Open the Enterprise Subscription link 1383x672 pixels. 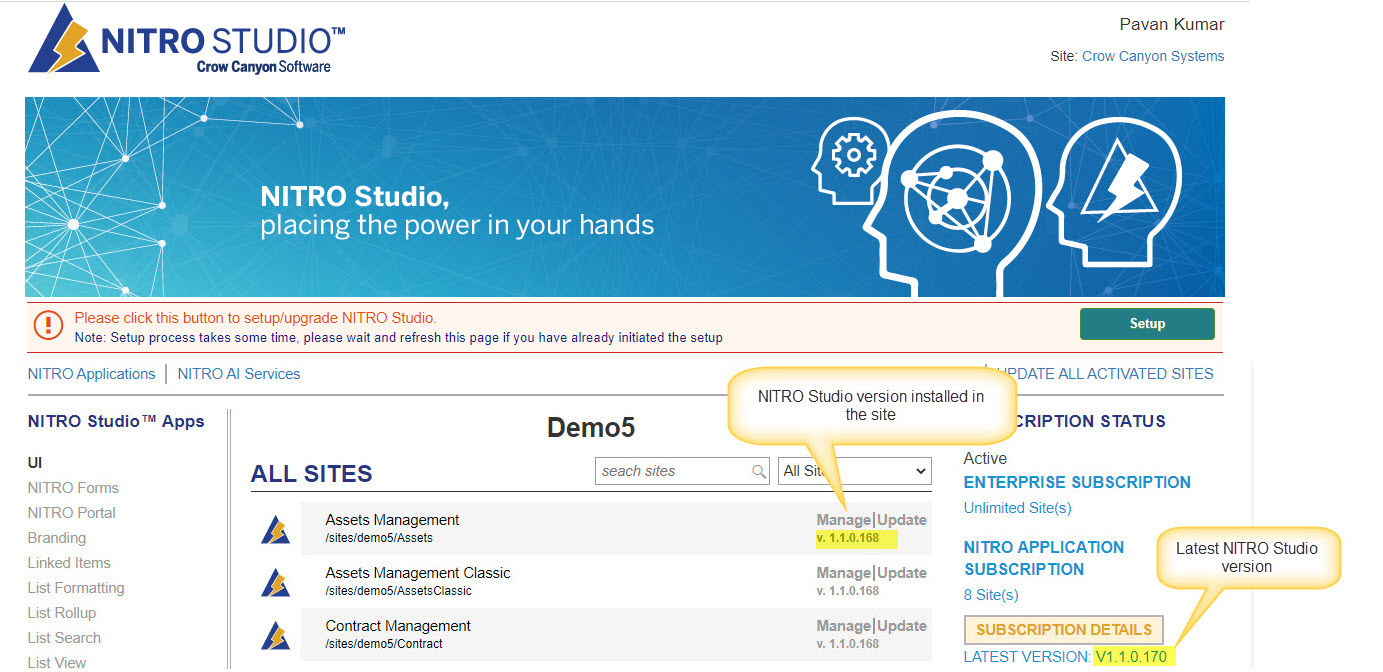click(1077, 482)
